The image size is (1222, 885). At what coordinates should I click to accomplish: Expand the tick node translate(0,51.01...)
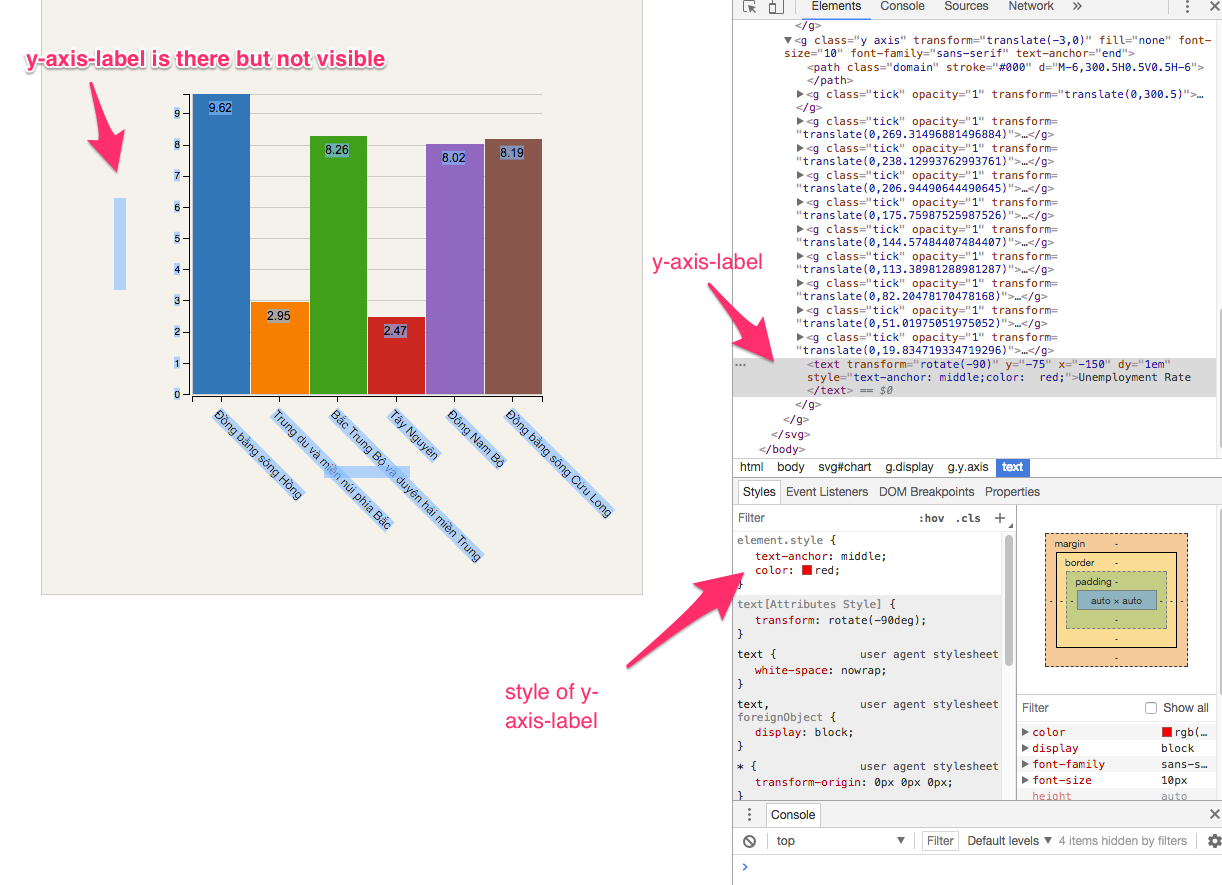pyautogui.click(x=801, y=310)
